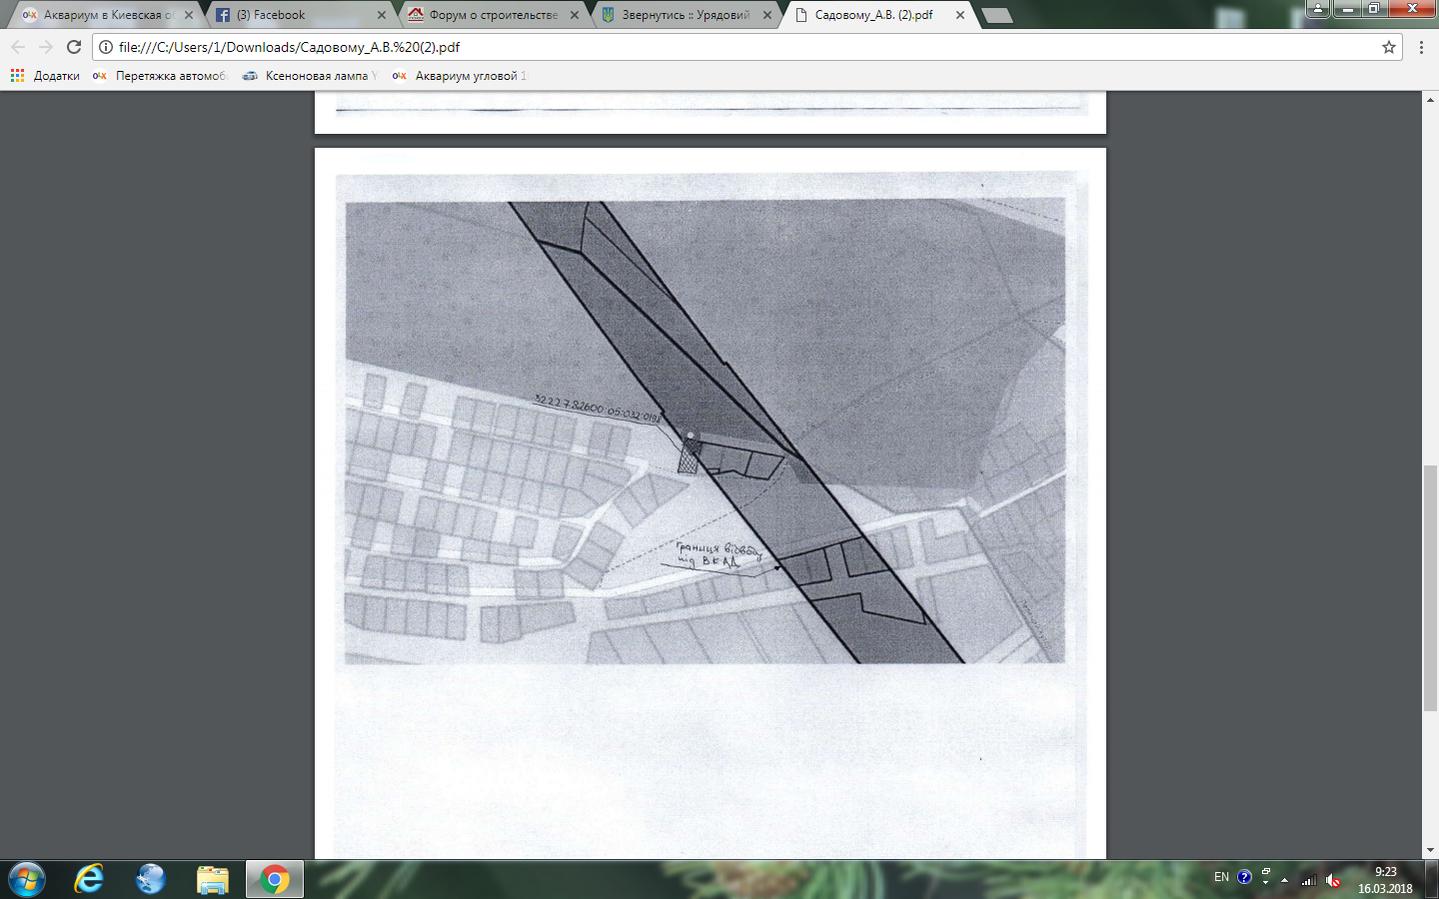Click the blue help icon in system tray
Viewport: 1439px width, 899px height.
tap(1244, 877)
